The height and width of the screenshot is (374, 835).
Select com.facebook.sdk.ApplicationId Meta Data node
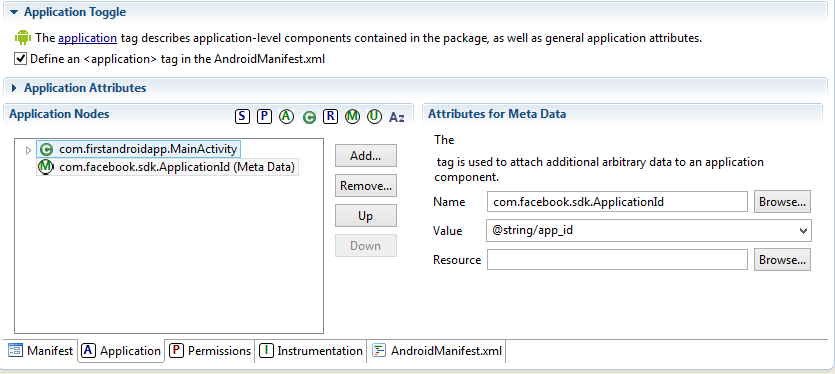click(167, 167)
